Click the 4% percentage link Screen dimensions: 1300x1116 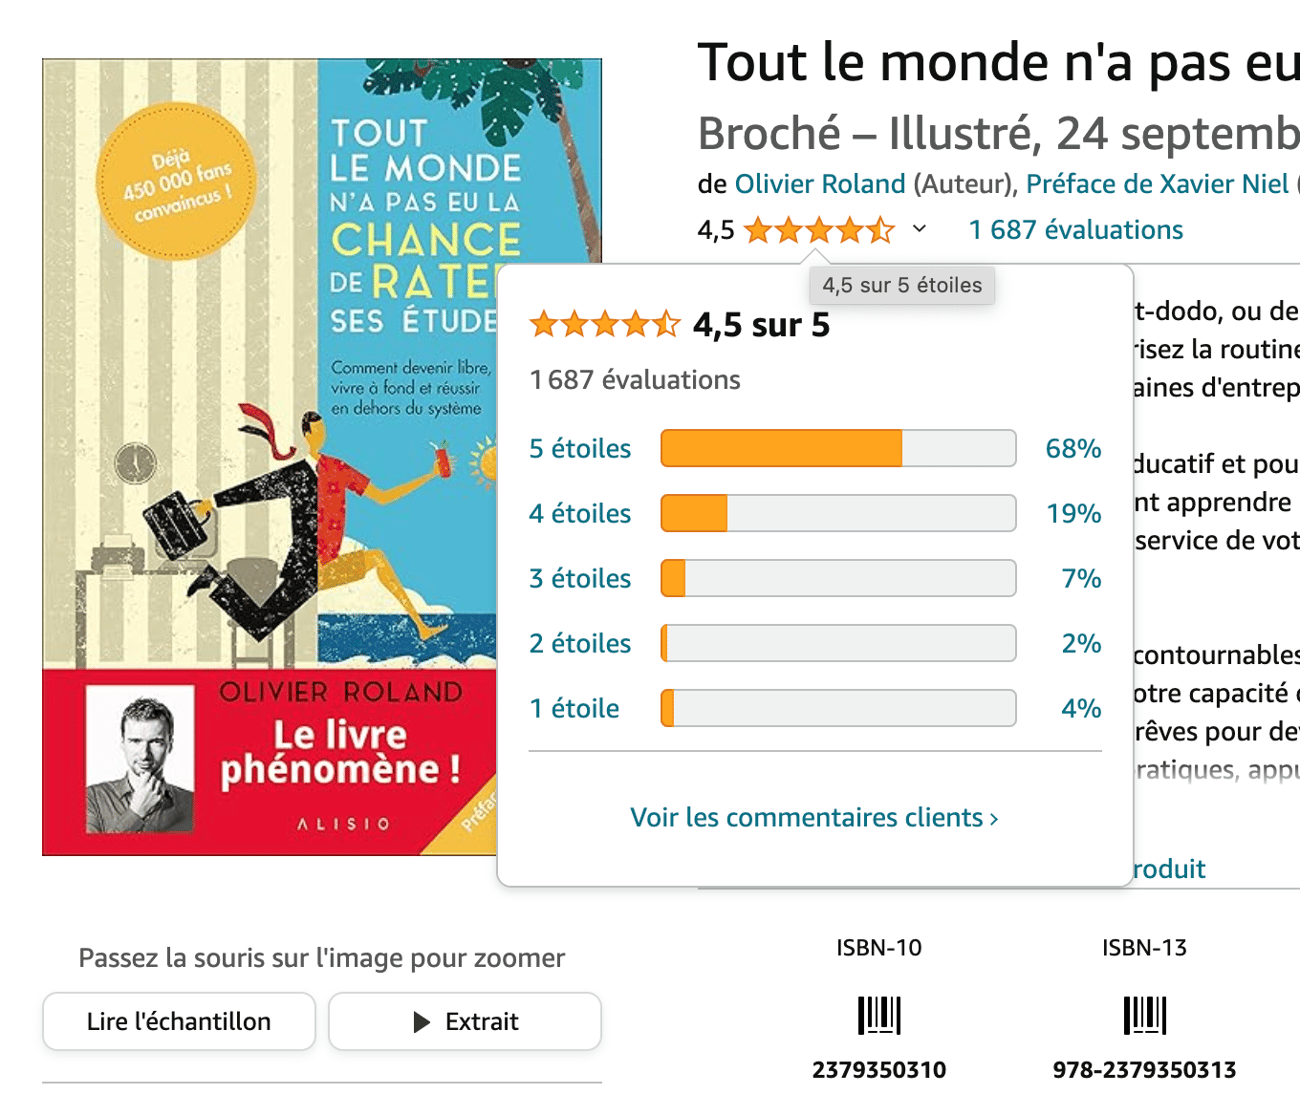coord(1080,708)
